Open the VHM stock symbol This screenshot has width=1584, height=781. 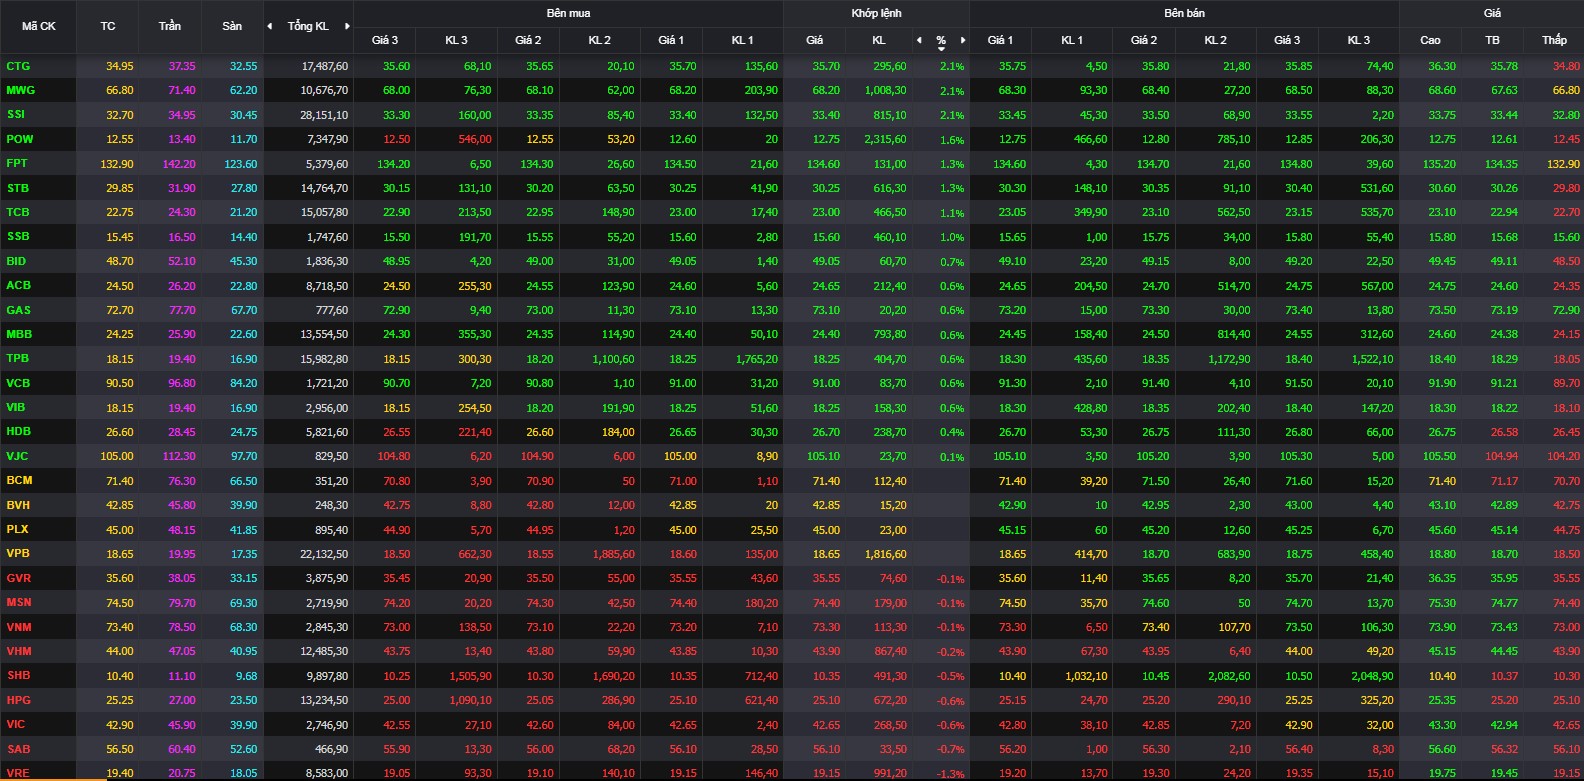(19, 651)
